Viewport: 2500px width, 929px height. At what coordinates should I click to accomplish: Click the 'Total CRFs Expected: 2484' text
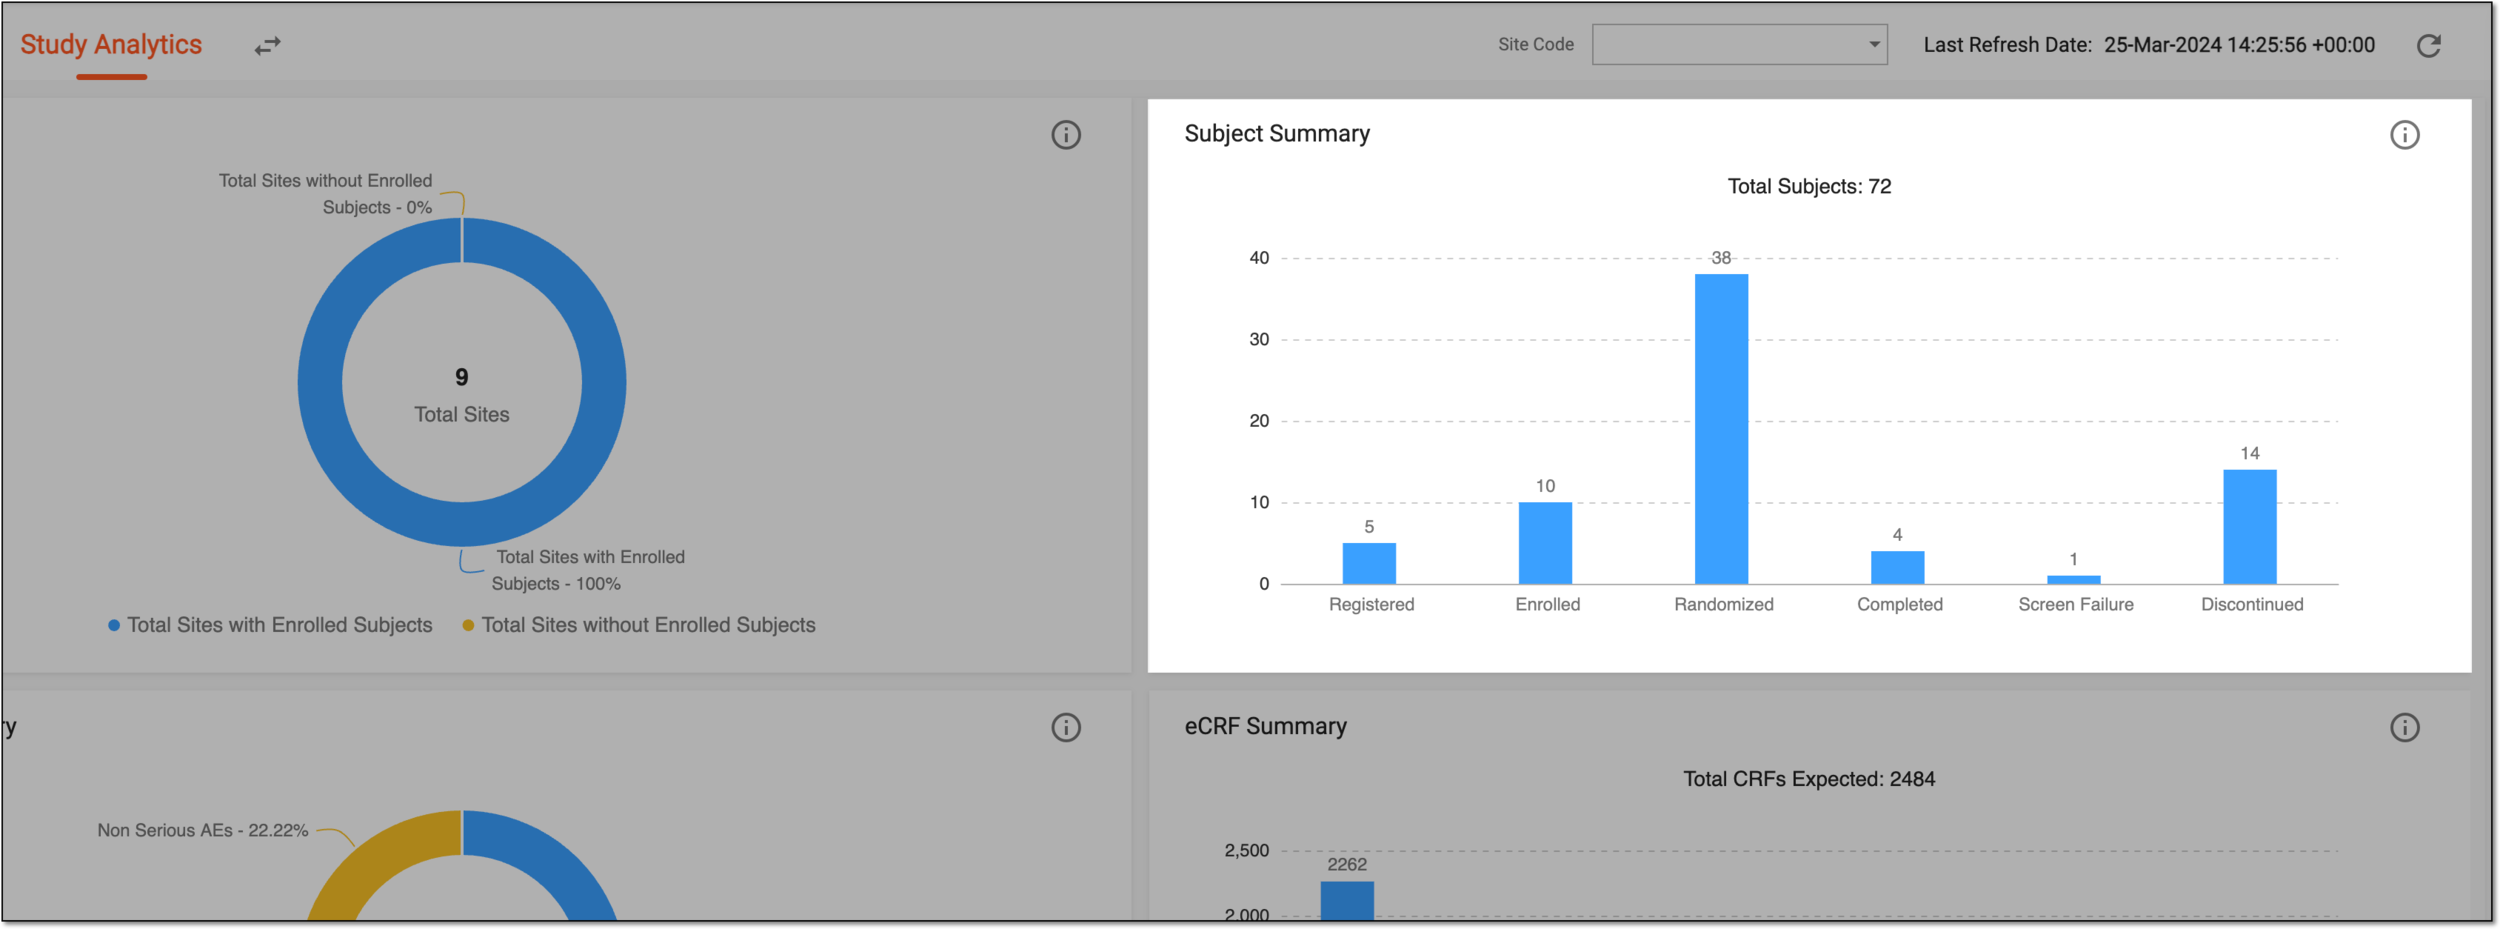coord(1809,780)
